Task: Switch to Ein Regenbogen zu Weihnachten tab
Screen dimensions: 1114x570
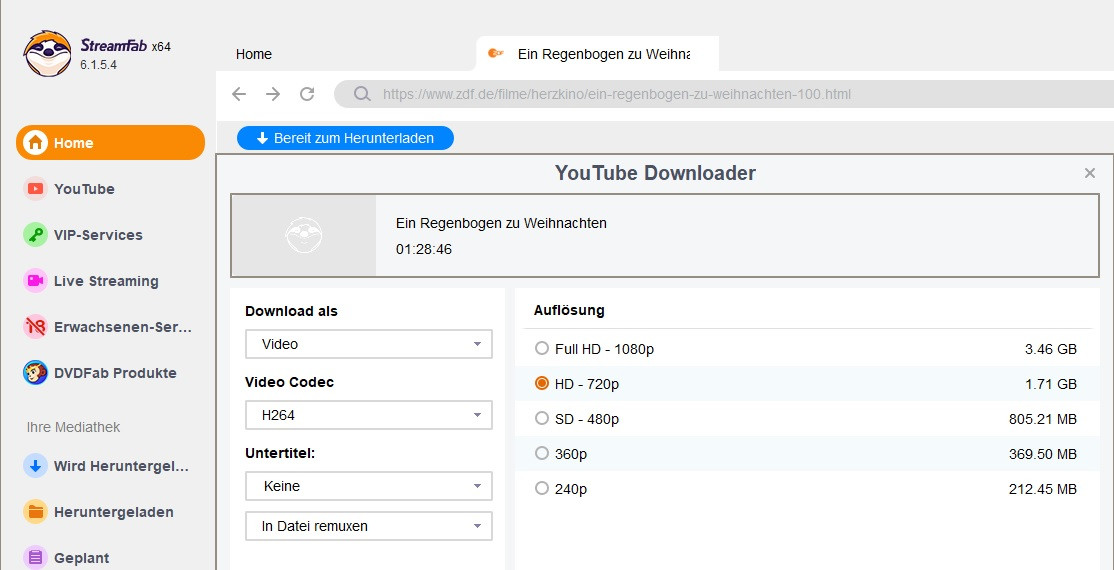Action: pyautogui.click(x=602, y=54)
